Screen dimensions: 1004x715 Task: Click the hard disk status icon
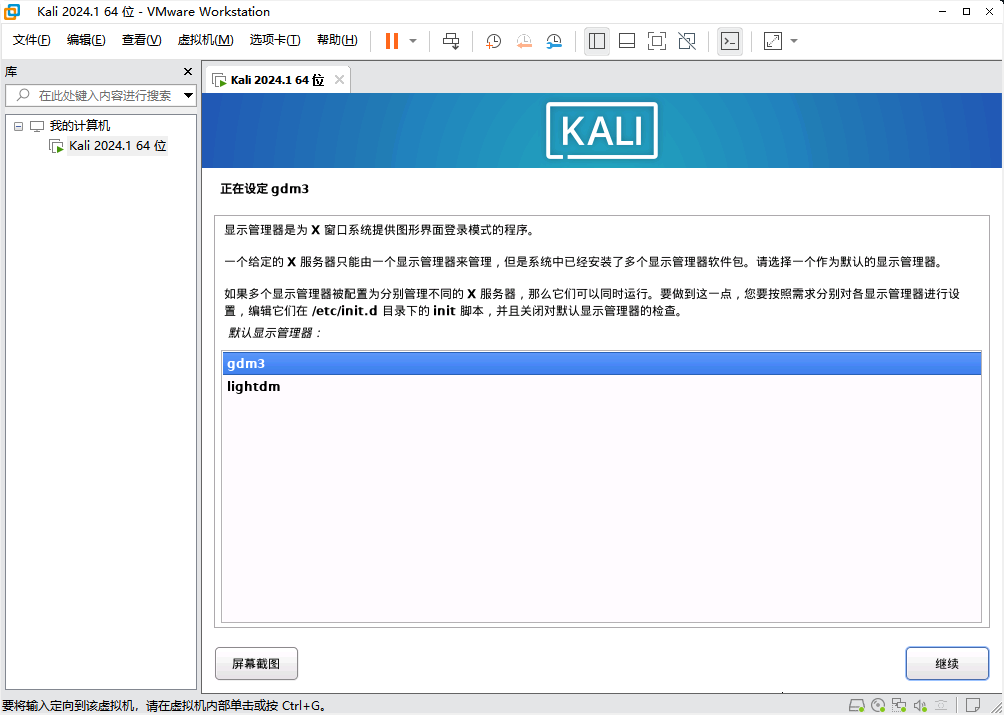pos(856,705)
